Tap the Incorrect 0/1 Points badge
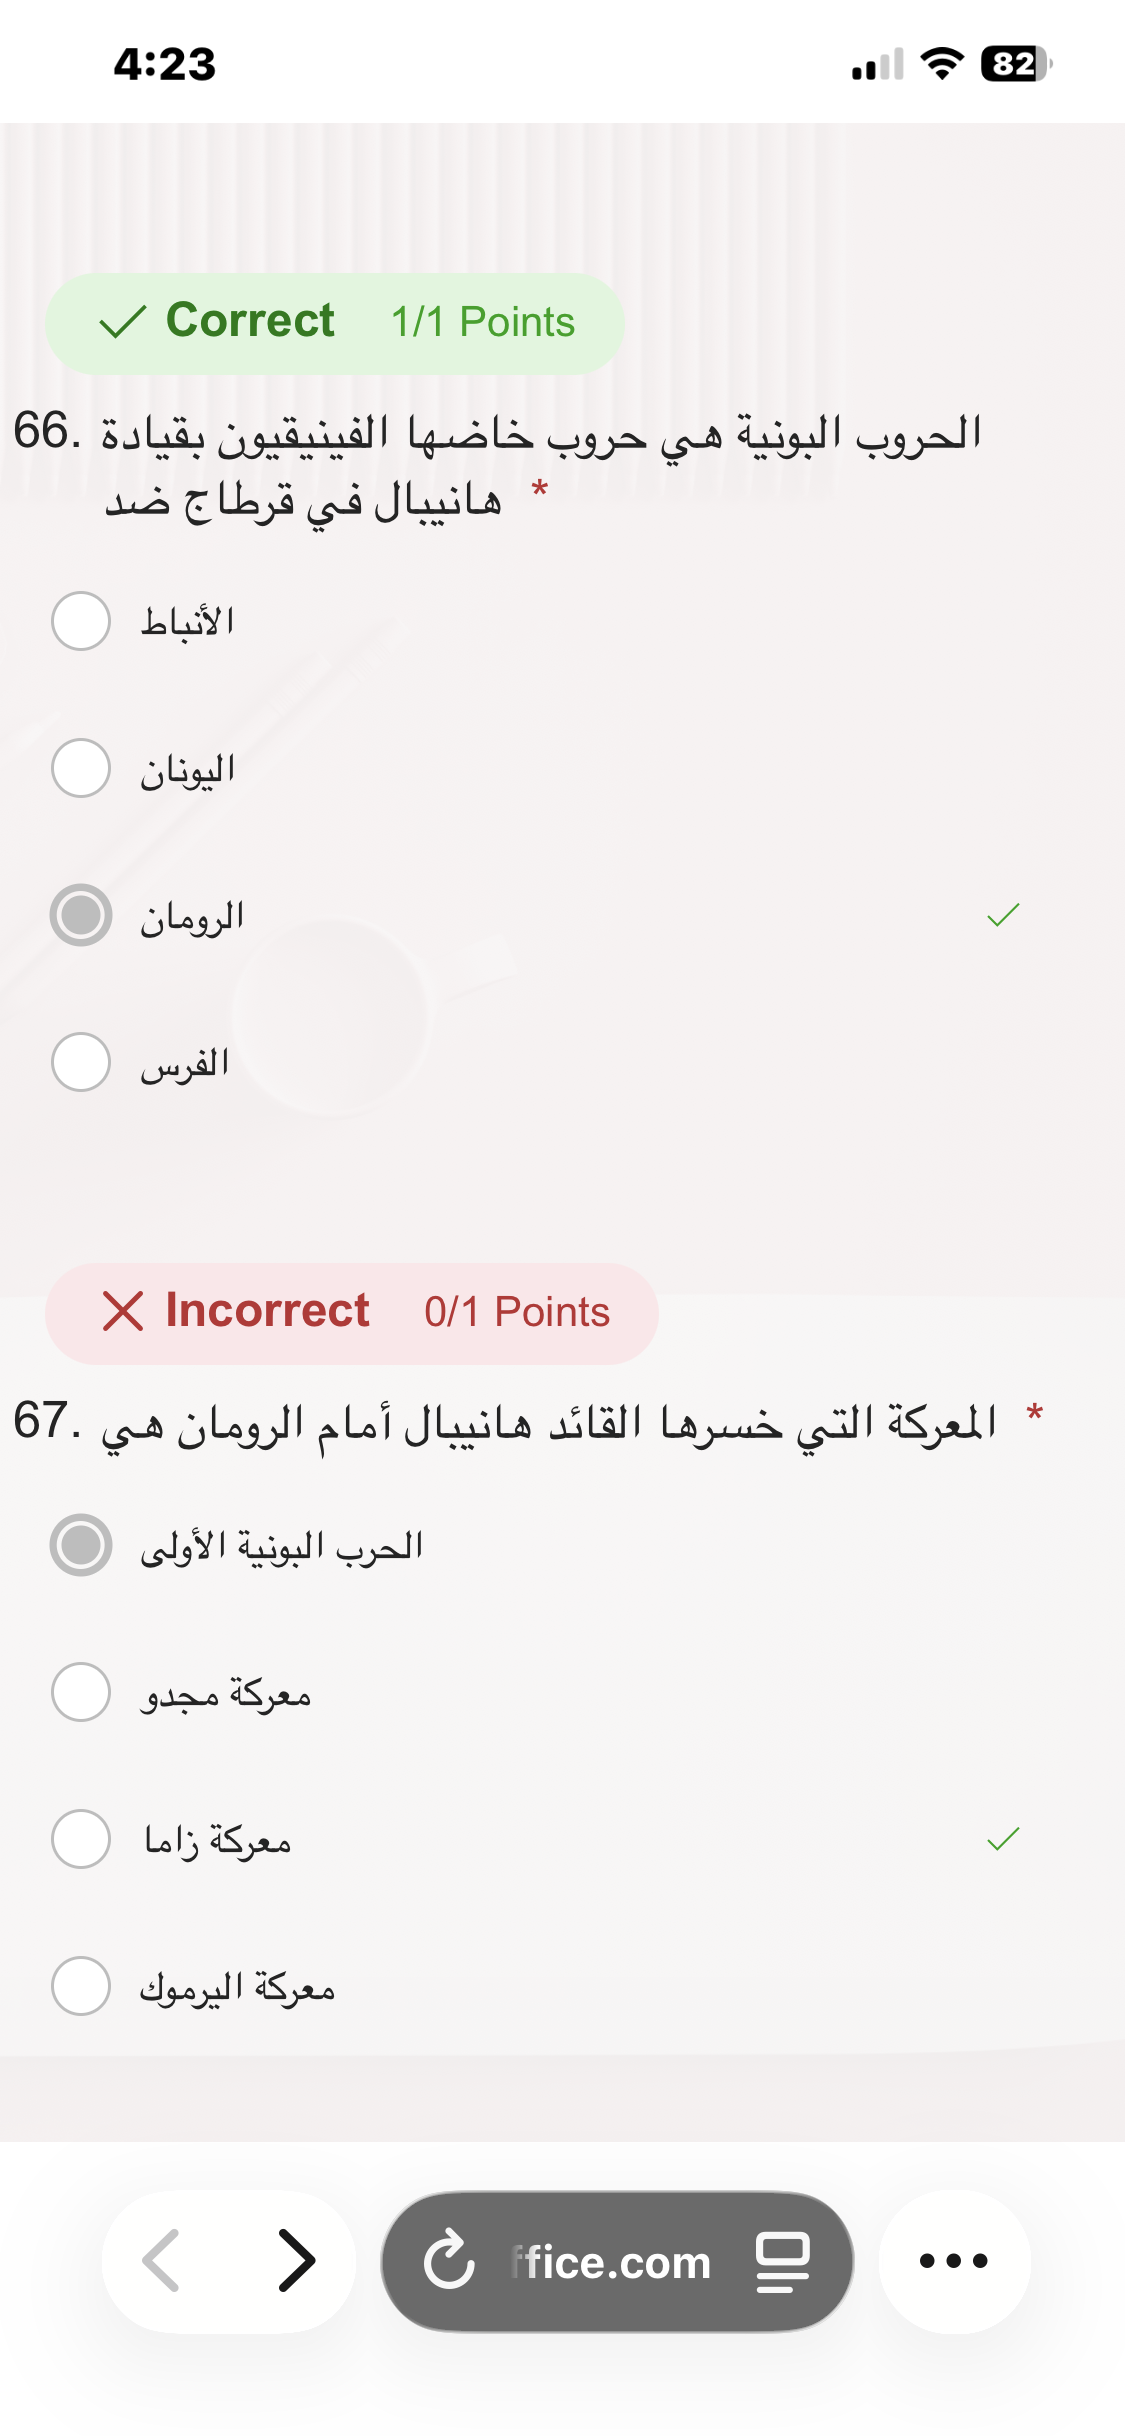Screen dimensions: 1125x2436 tap(351, 1313)
